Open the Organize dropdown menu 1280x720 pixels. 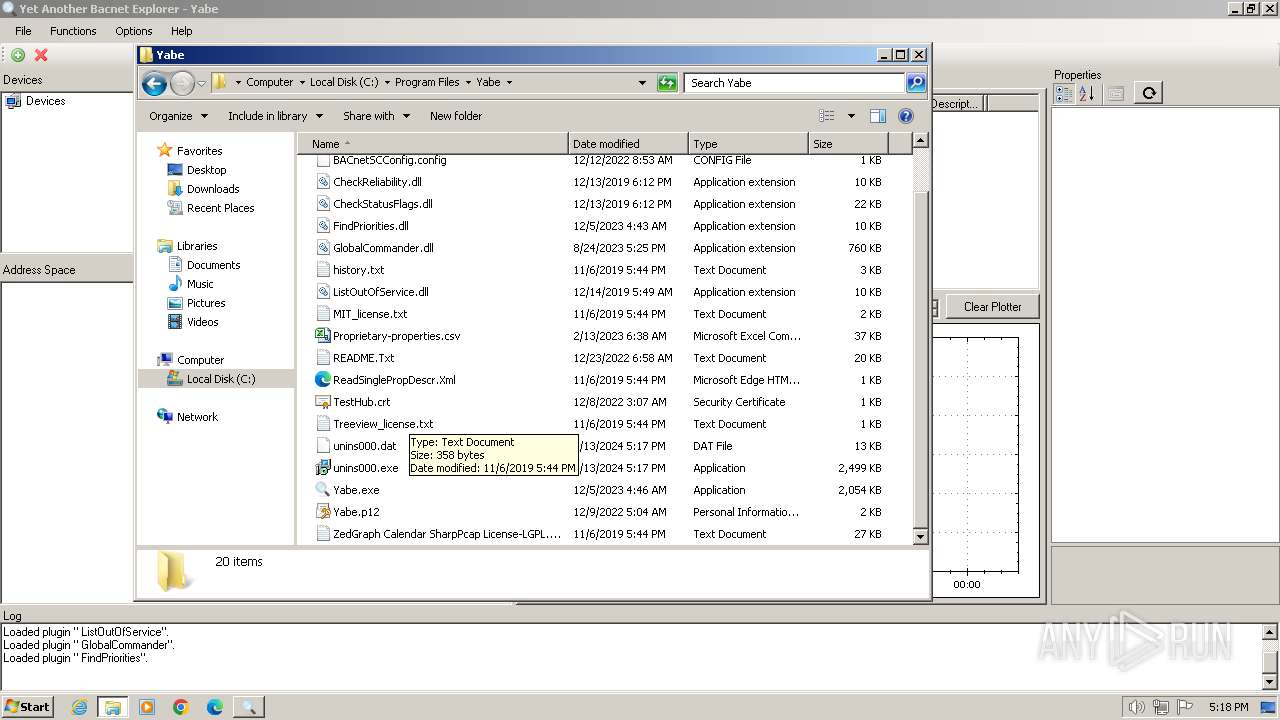tap(178, 116)
